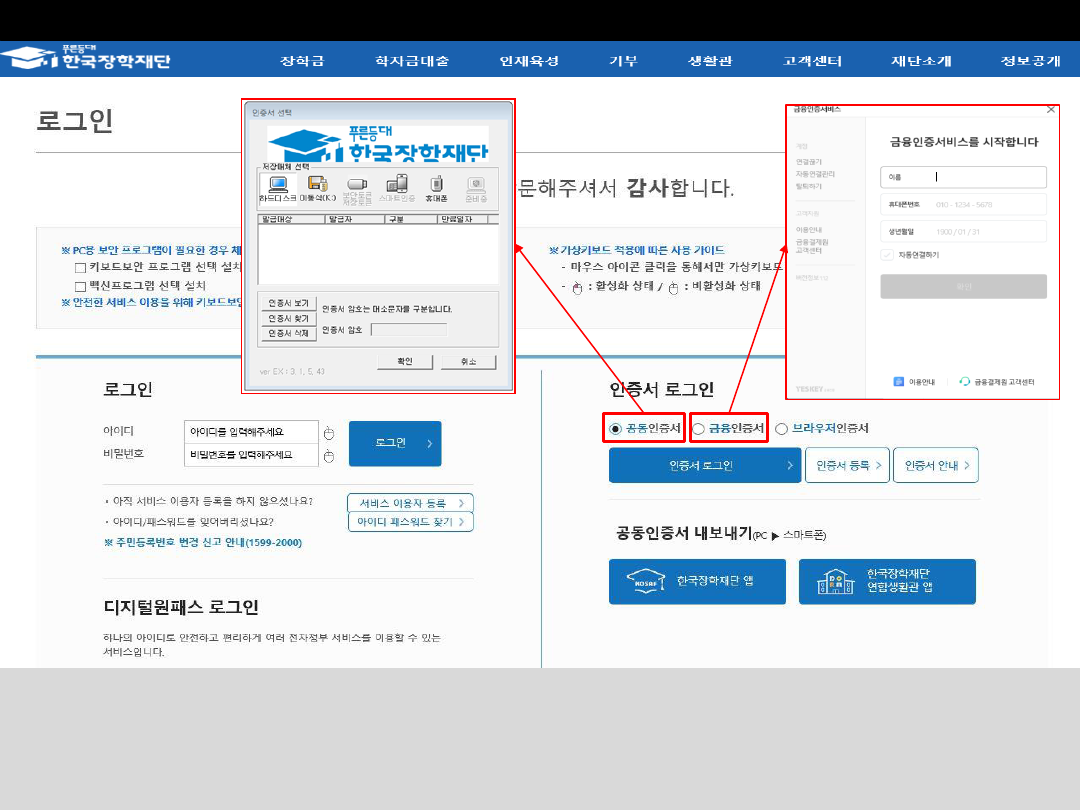Click 확인 in 인증서 선택 dialog

405,362
